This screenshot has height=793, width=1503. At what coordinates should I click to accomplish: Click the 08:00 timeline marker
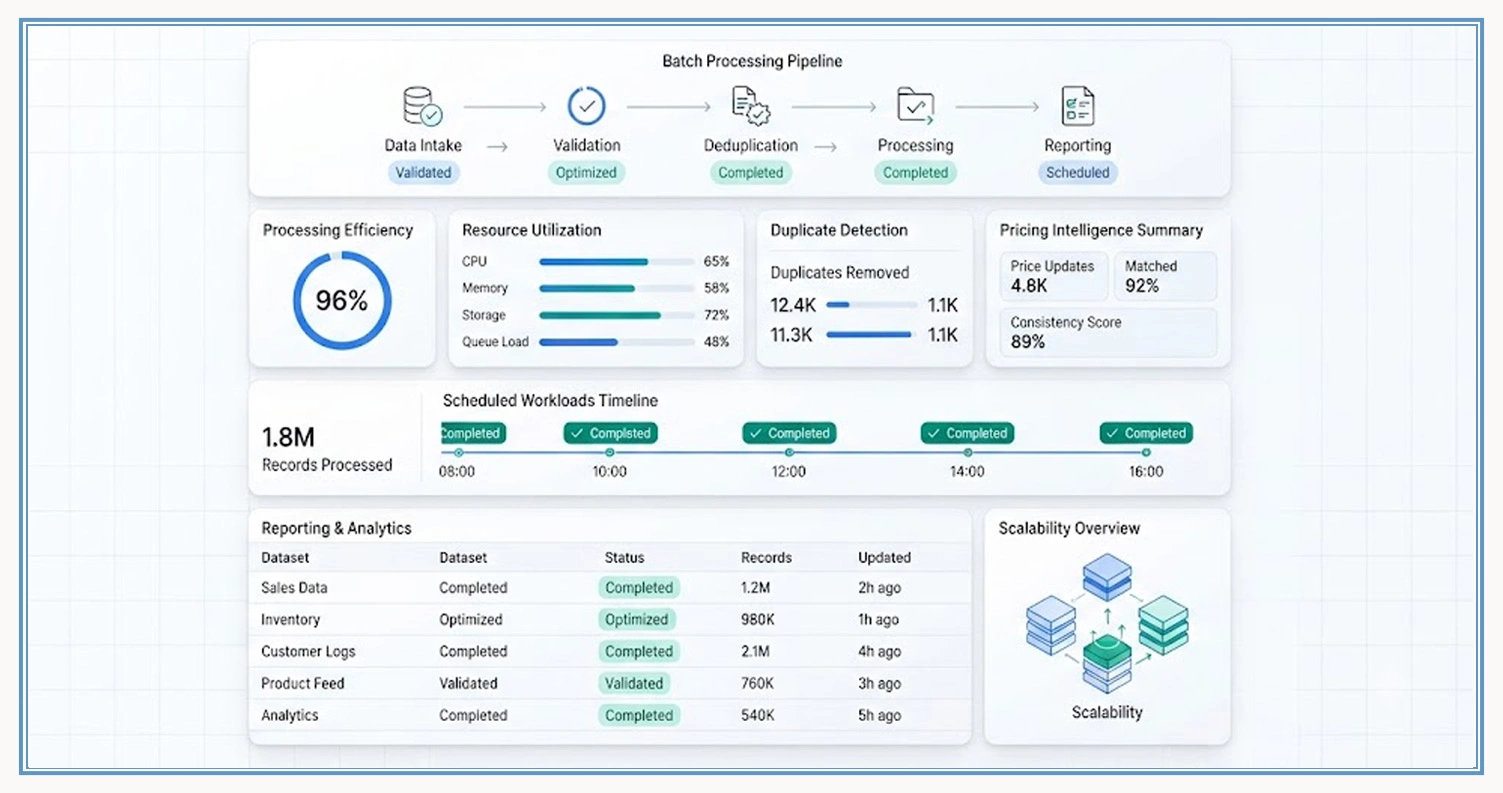click(458, 453)
